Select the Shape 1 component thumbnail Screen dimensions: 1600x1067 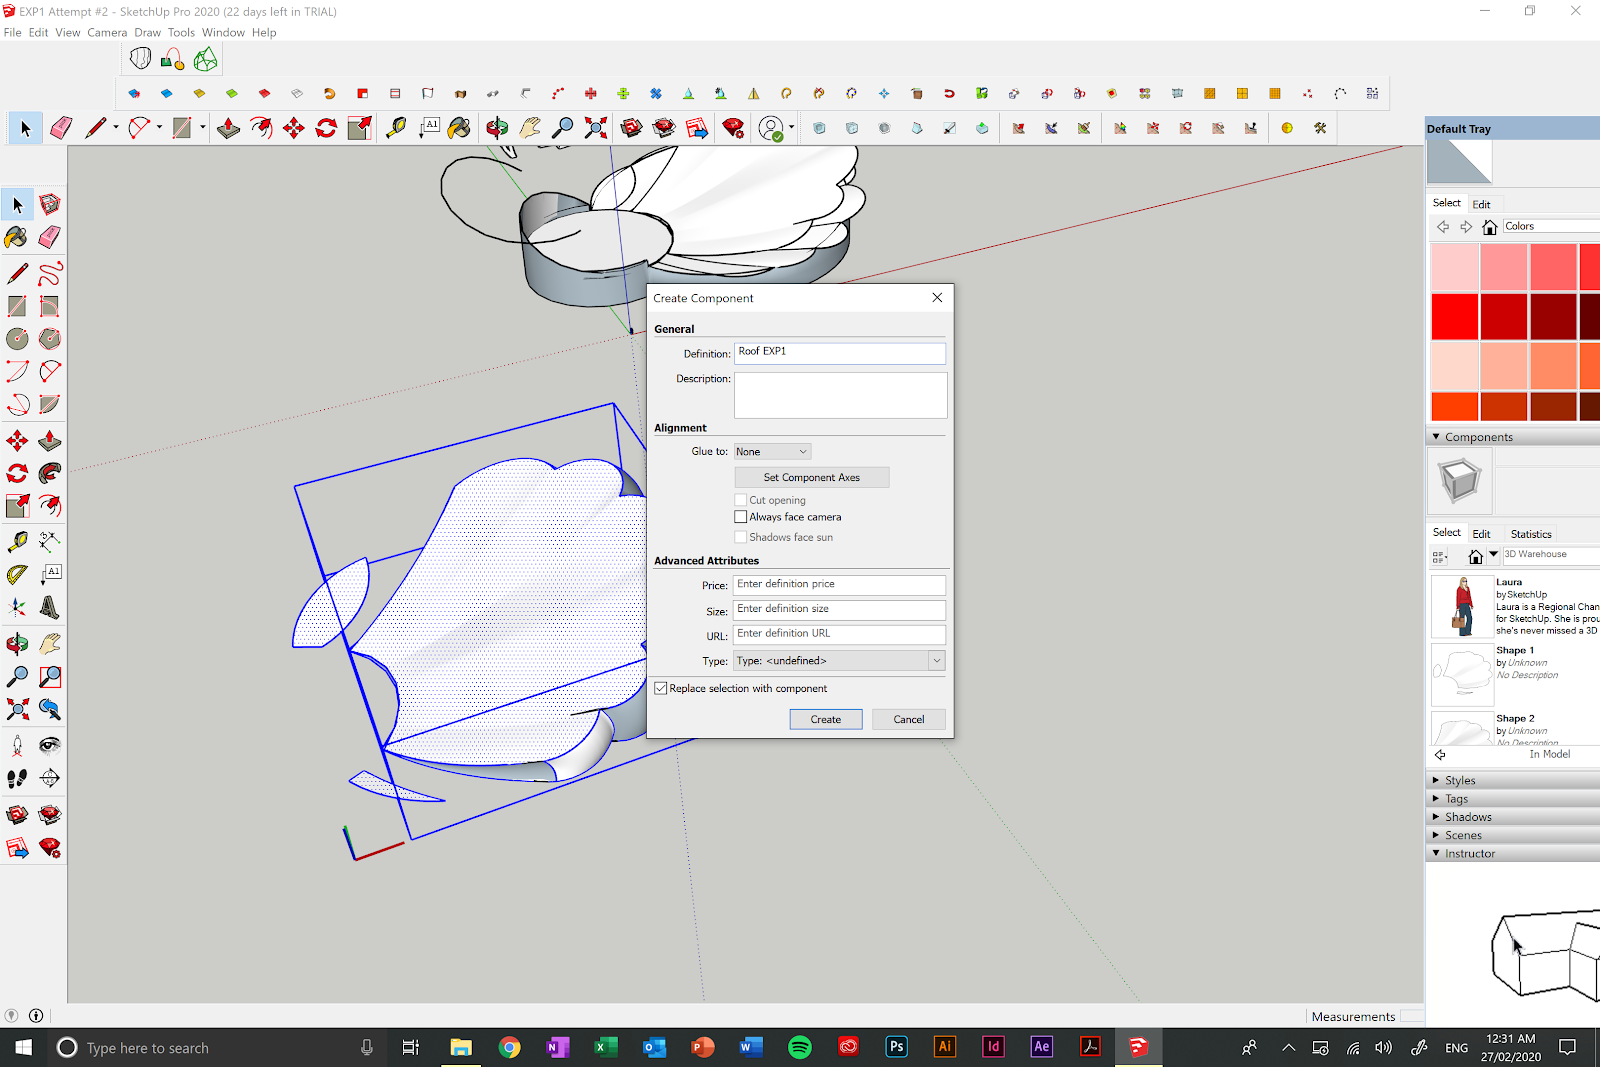pos(1462,675)
